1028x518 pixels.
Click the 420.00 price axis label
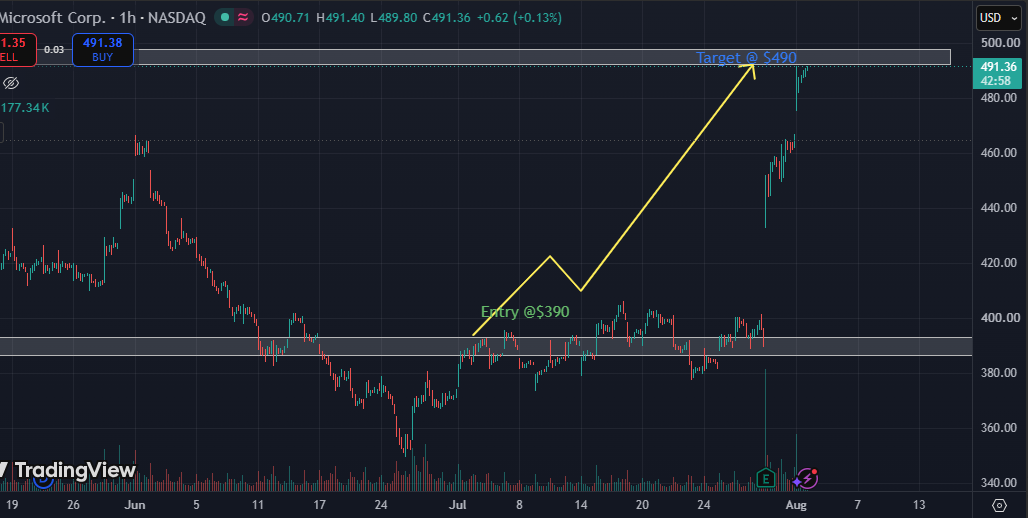click(x=998, y=263)
